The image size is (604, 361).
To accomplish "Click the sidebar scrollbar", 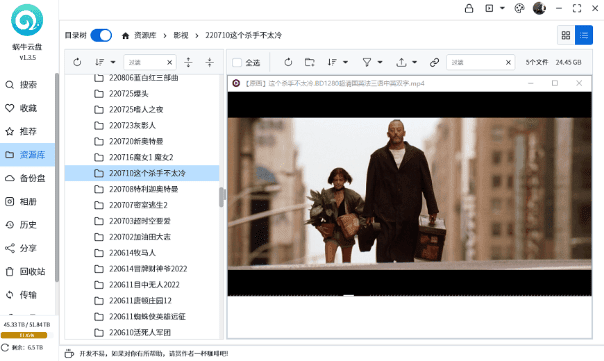I will click(x=57, y=177).
